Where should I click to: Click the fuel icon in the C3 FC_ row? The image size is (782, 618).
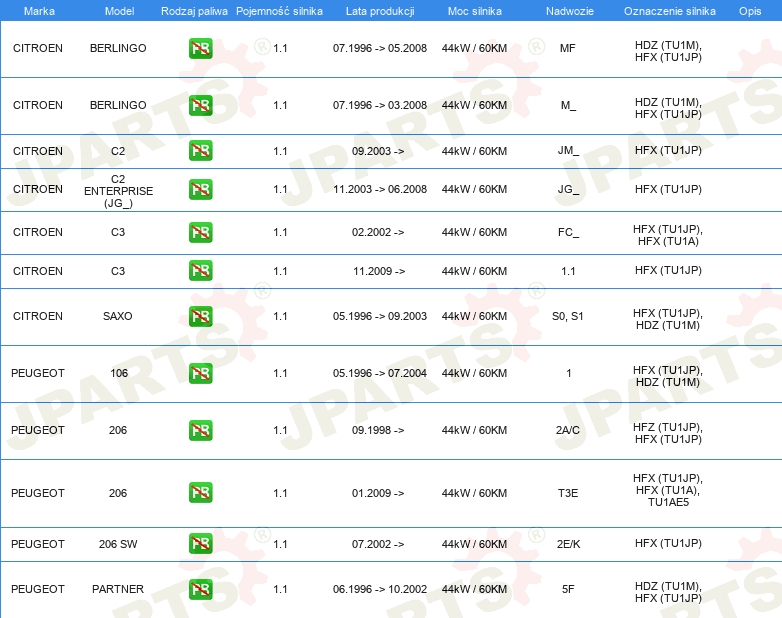coord(200,232)
